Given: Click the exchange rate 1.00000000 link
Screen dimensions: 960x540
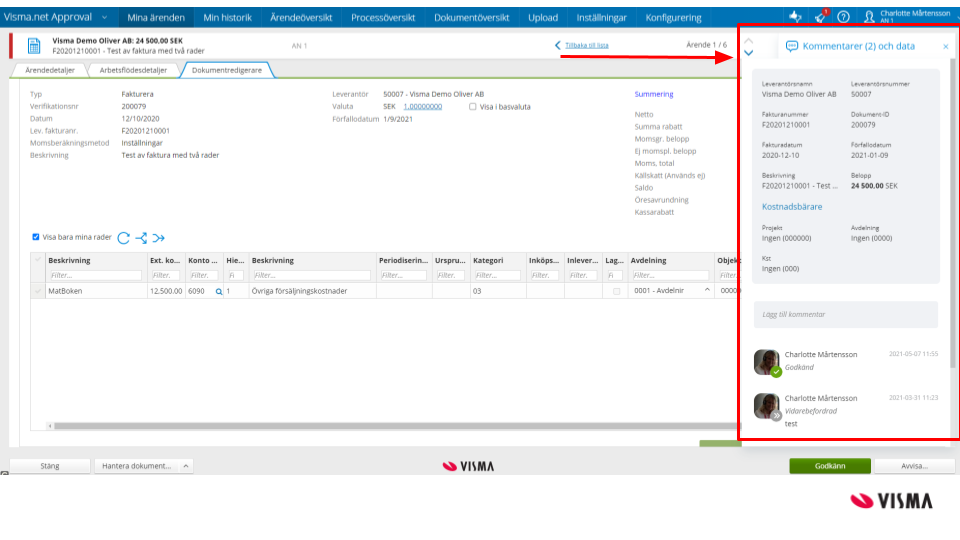Looking at the screenshot, I should [x=422, y=107].
